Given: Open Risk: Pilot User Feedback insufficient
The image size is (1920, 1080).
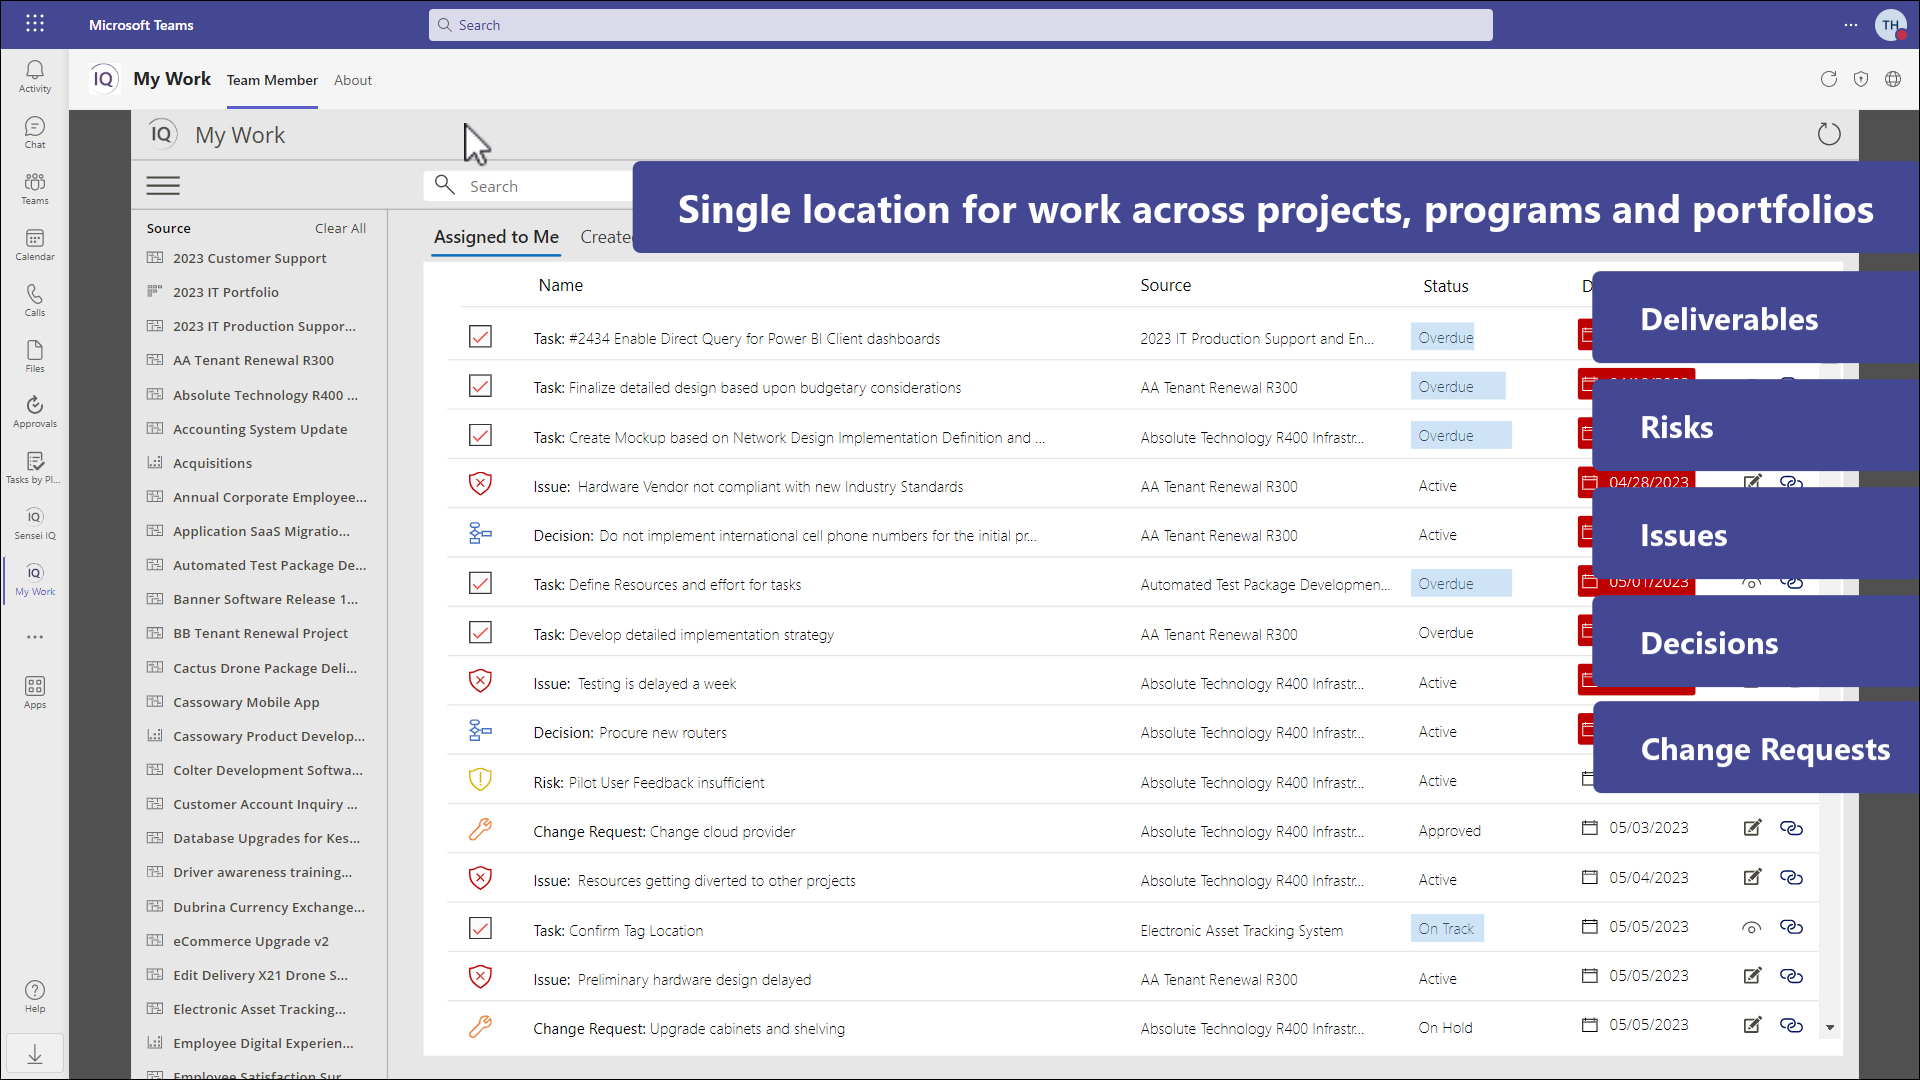Looking at the screenshot, I should click(x=648, y=783).
